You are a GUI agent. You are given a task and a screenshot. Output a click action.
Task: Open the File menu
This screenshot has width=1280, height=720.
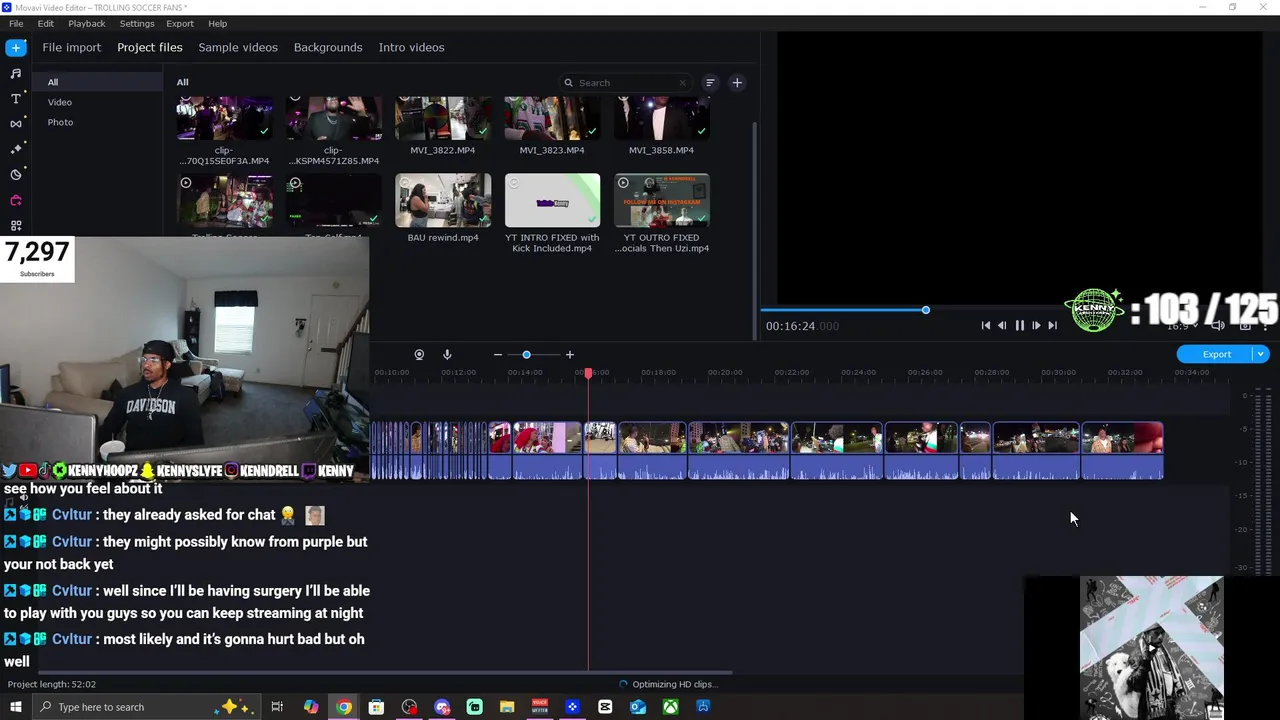point(16,23)
